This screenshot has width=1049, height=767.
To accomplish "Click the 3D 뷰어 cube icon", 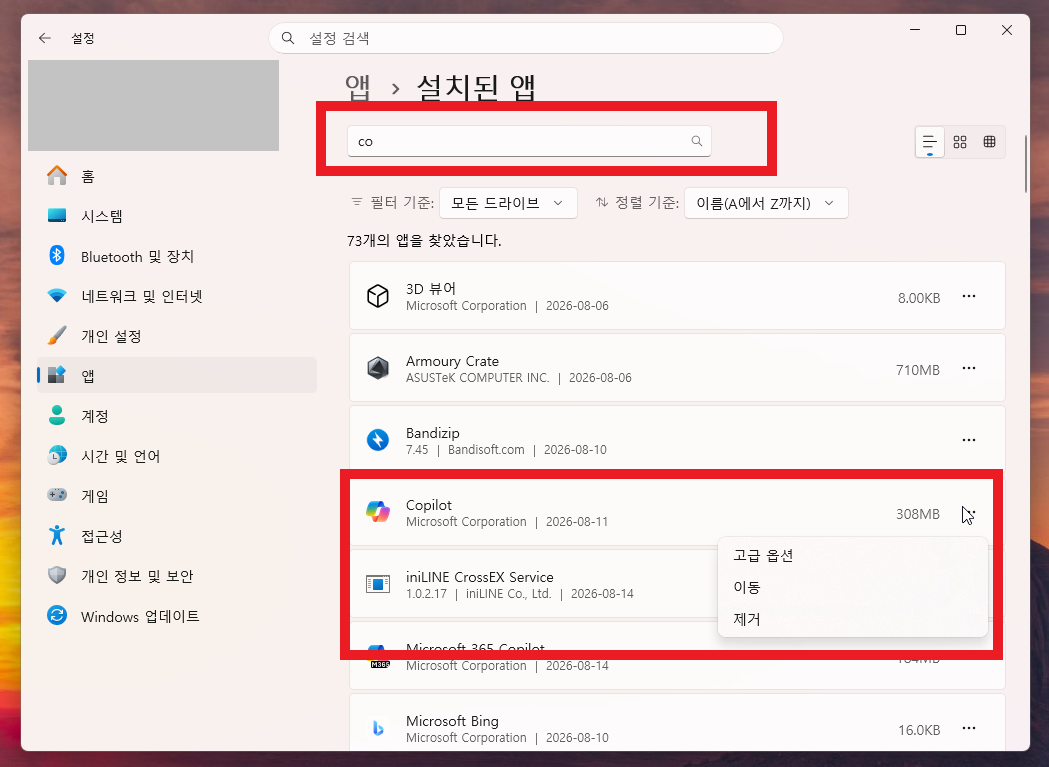I will tap(378, 296).
